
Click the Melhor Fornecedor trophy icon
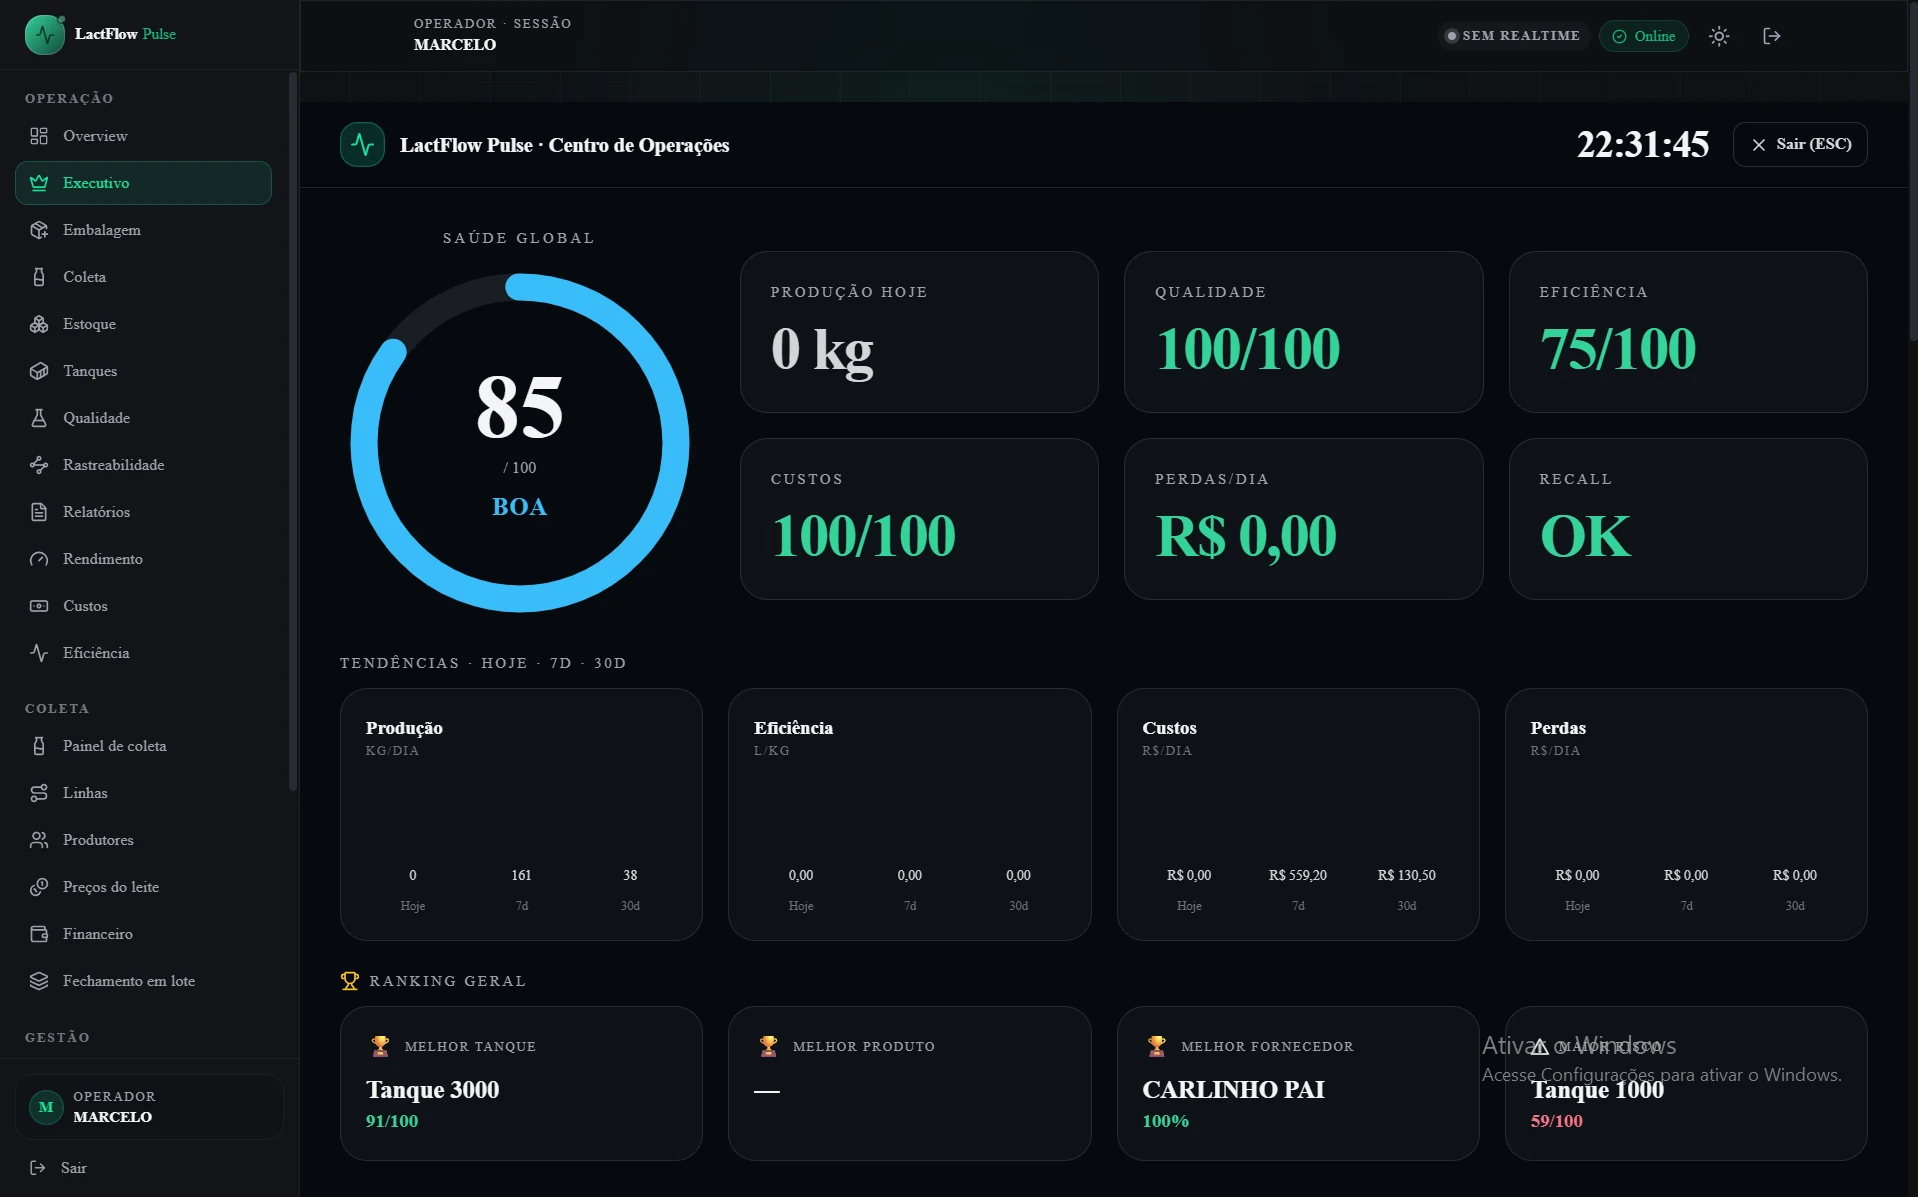pos(1157,1046)
